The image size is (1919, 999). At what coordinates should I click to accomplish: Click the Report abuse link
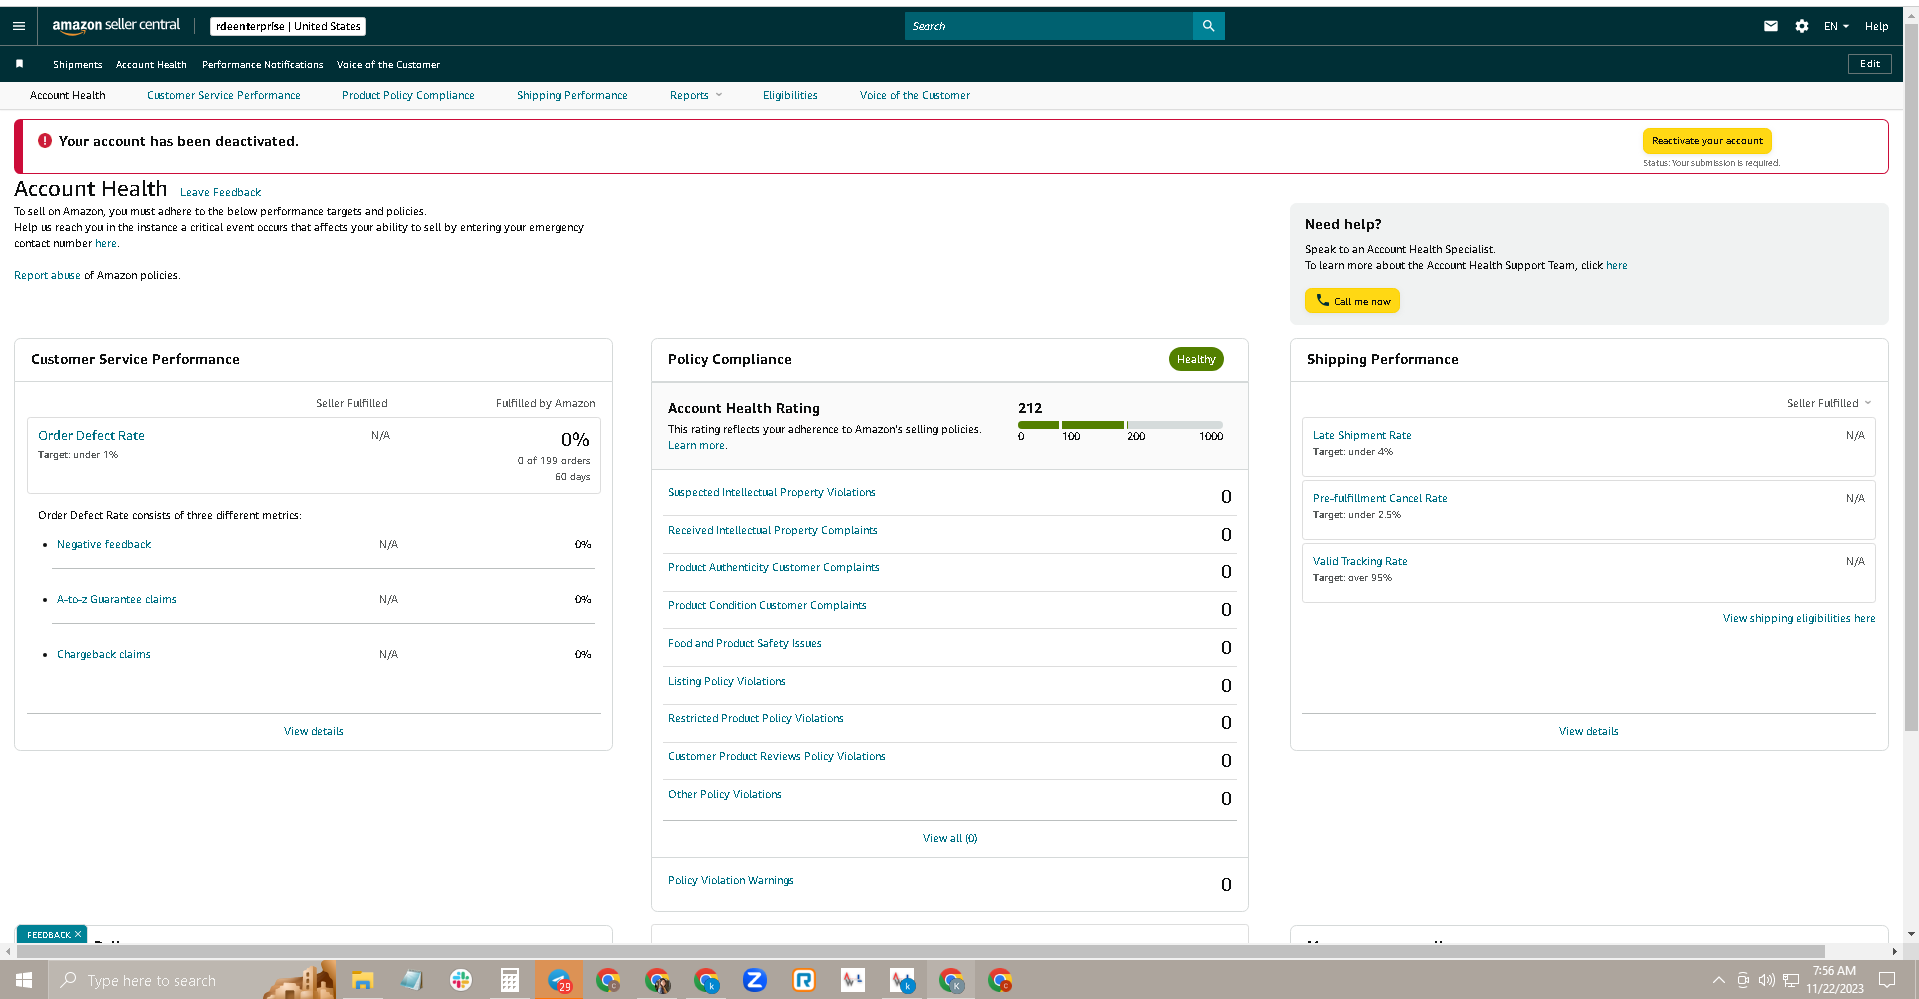point(47,275)
